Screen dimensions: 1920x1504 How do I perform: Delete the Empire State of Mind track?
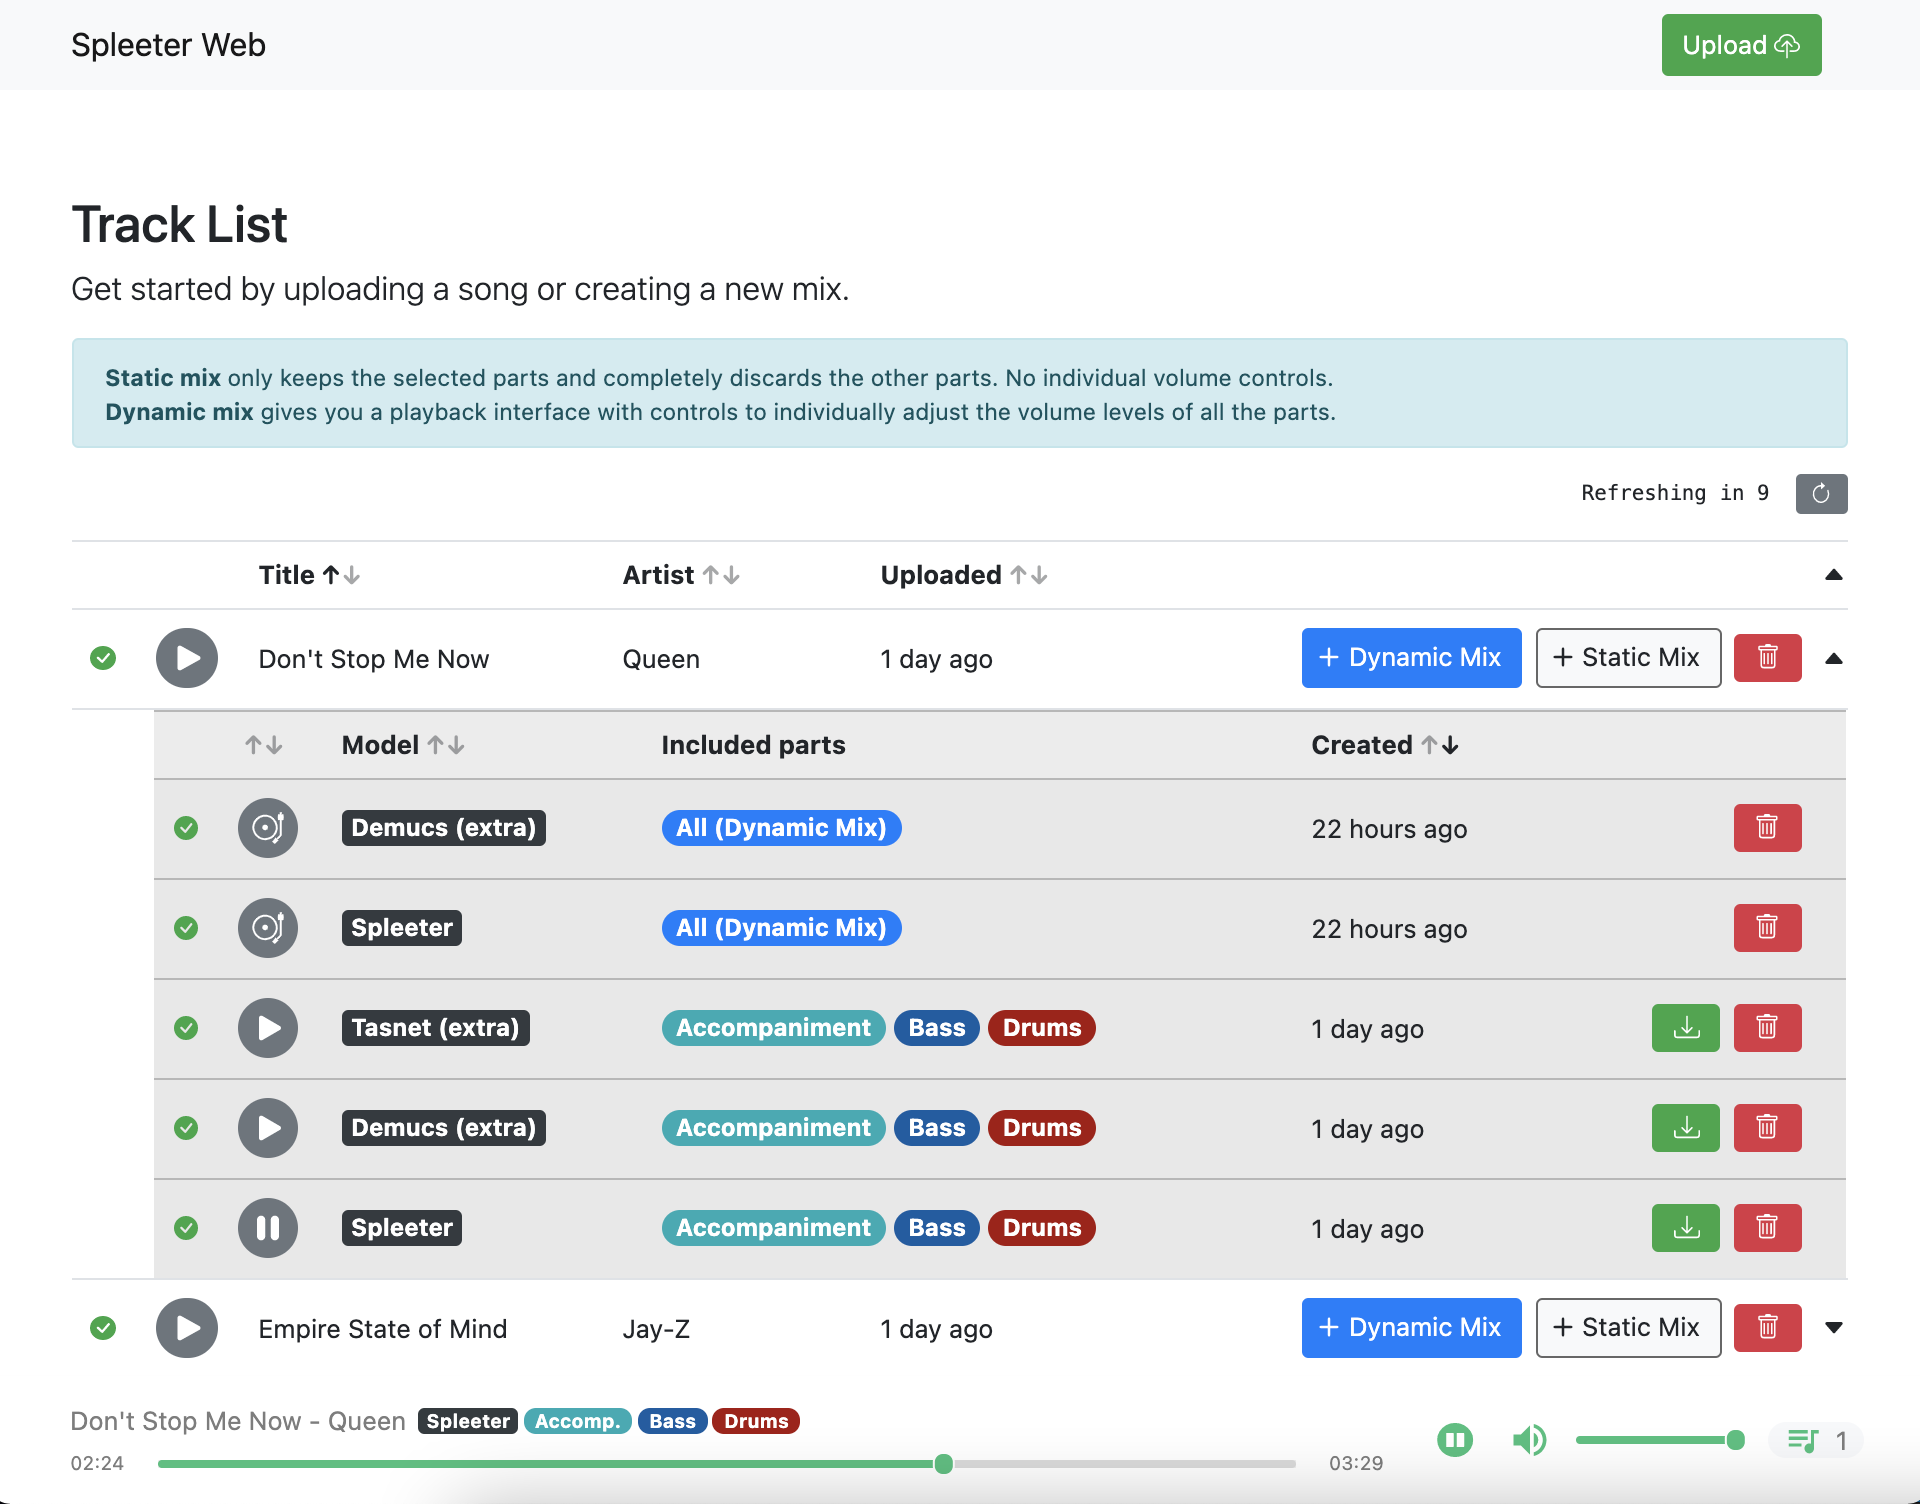[x=1767, y=1328]
